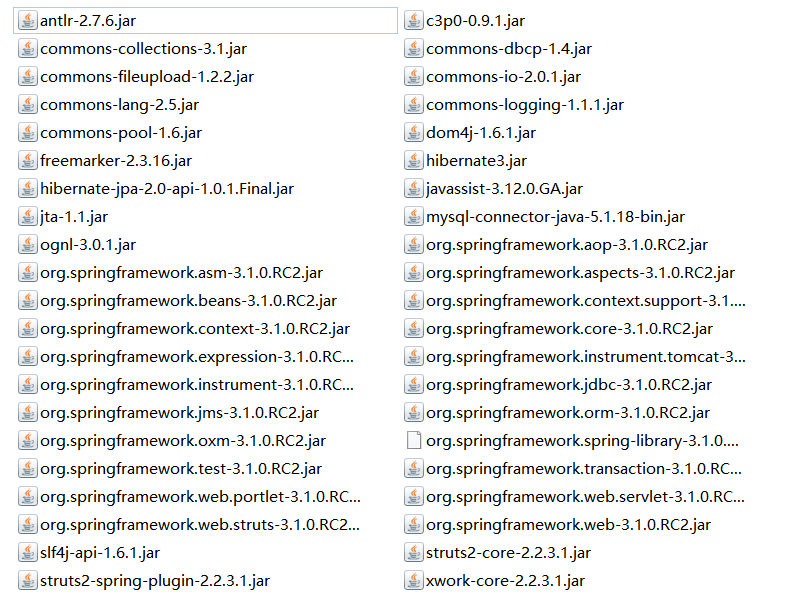
Task: Click the jar icon for commons-lang-2.5.jar
Action: point(28,104)
